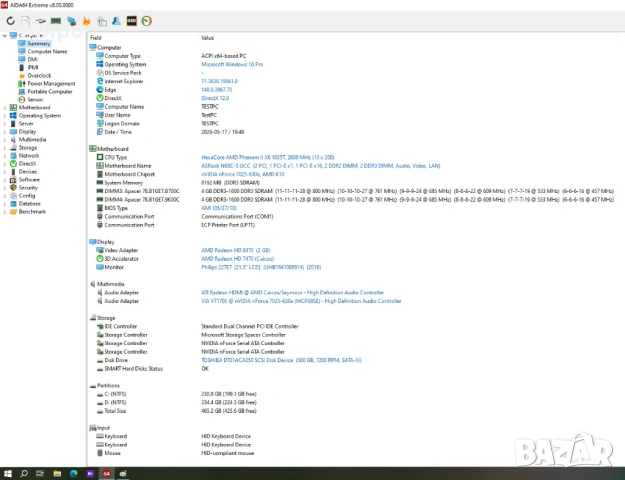
Task: Expand the Devices tree node arrow
Action: point(5,171)
